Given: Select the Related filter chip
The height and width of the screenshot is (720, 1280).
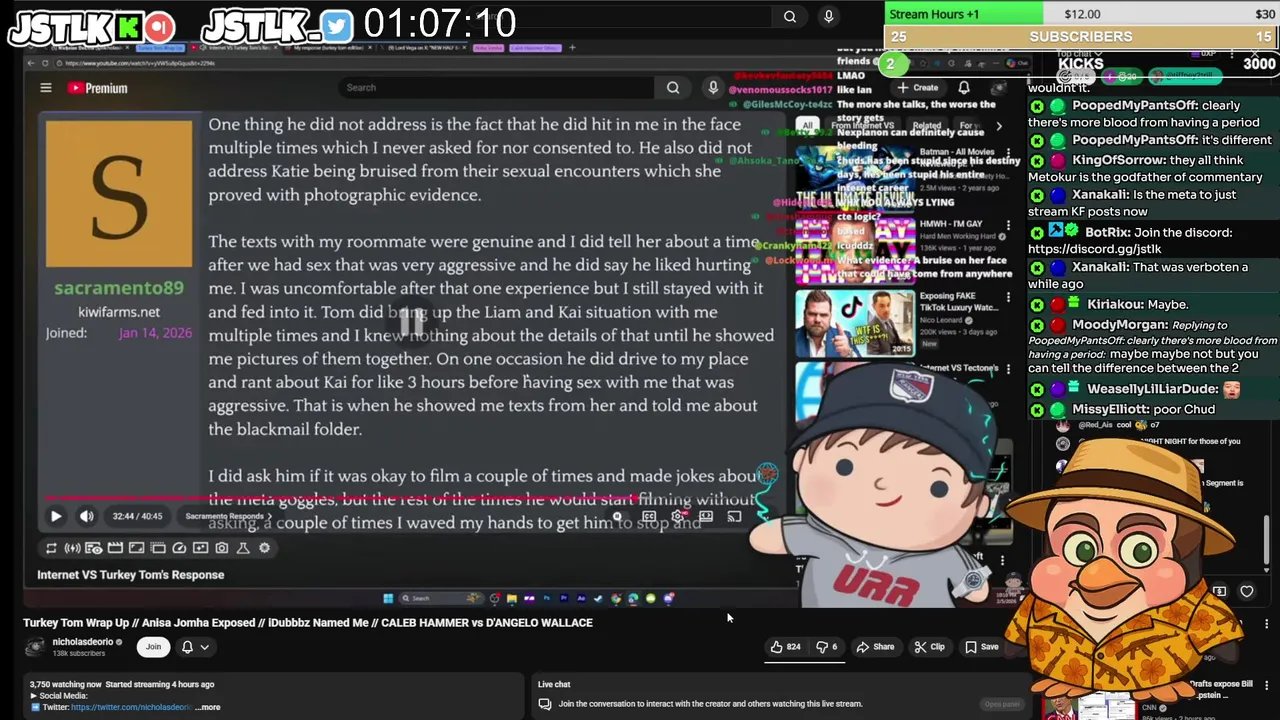Looking at the screenshot, I should coord(925,126).
